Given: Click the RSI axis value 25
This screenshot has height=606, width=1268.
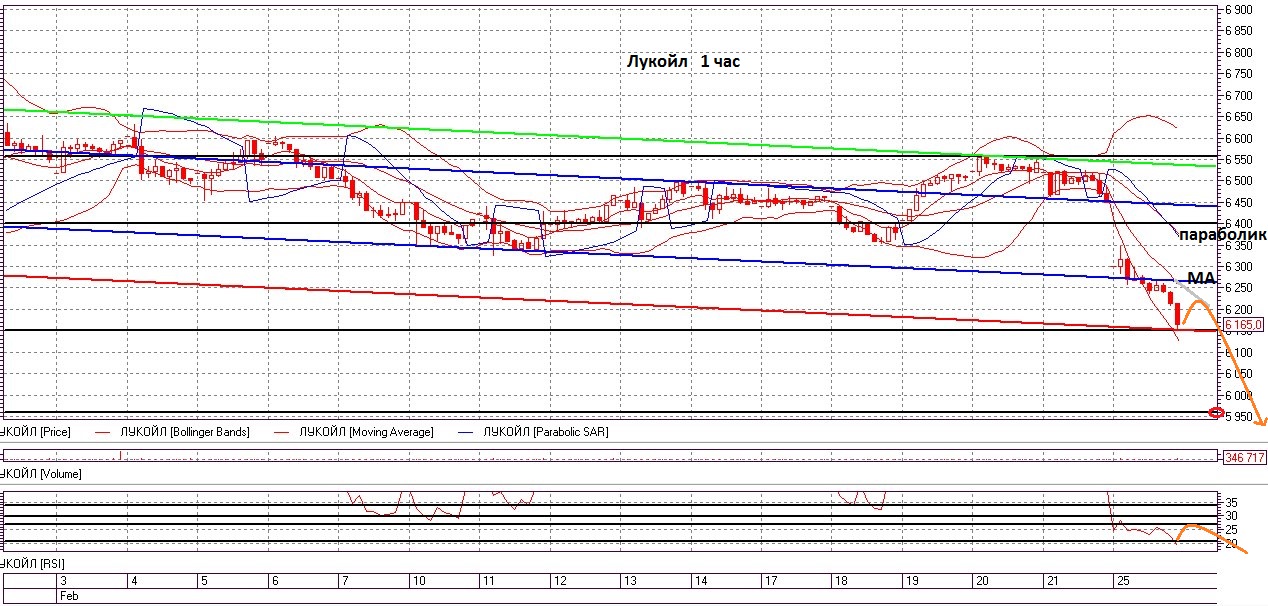Looking at the screenshot, I should [1232, 529].
